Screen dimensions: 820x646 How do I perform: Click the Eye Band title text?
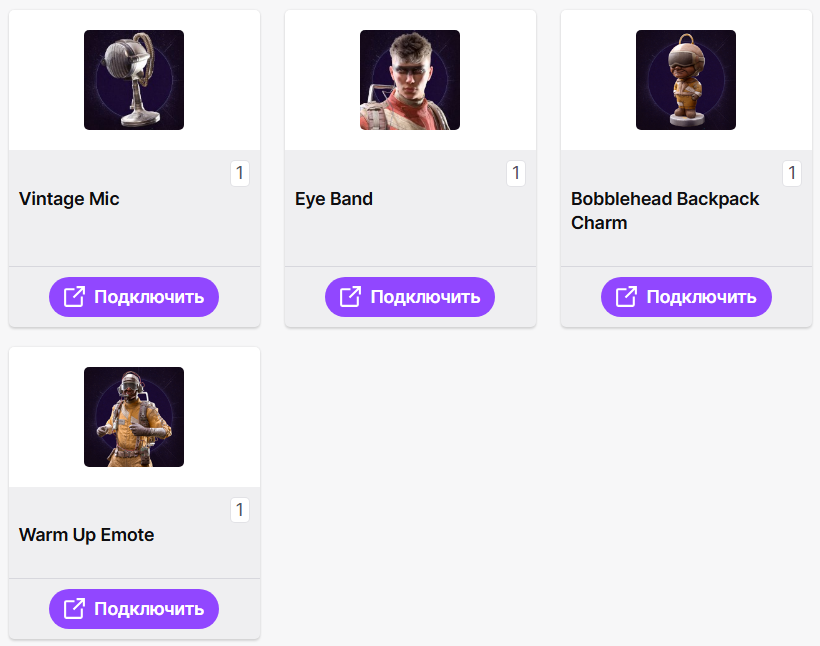334,199
